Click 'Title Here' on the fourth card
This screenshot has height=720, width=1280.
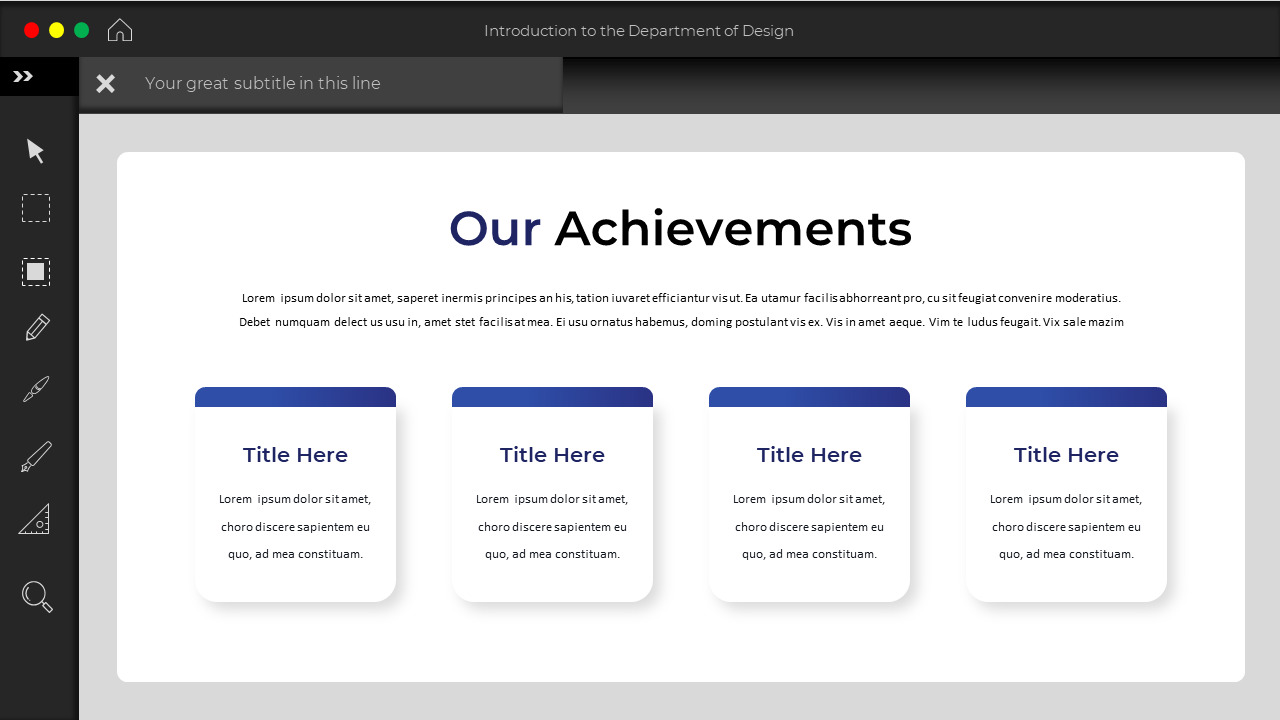tap(1066, 454)
